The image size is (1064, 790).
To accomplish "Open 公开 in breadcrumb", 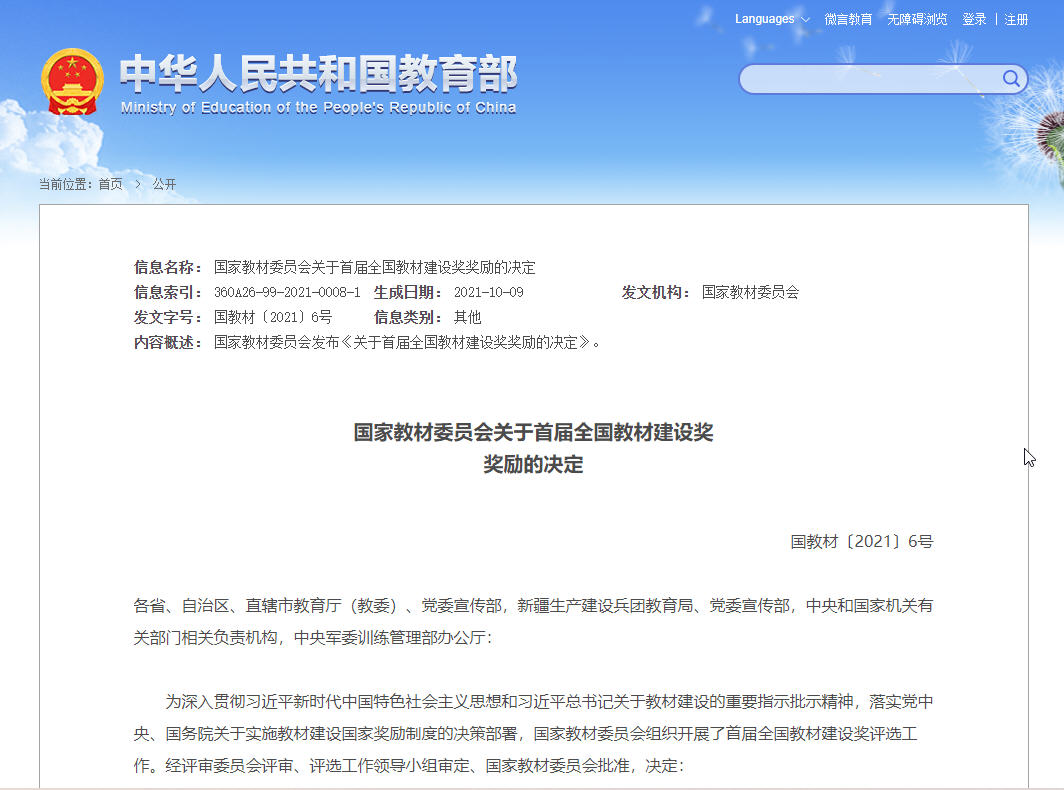I will [164, 184].
